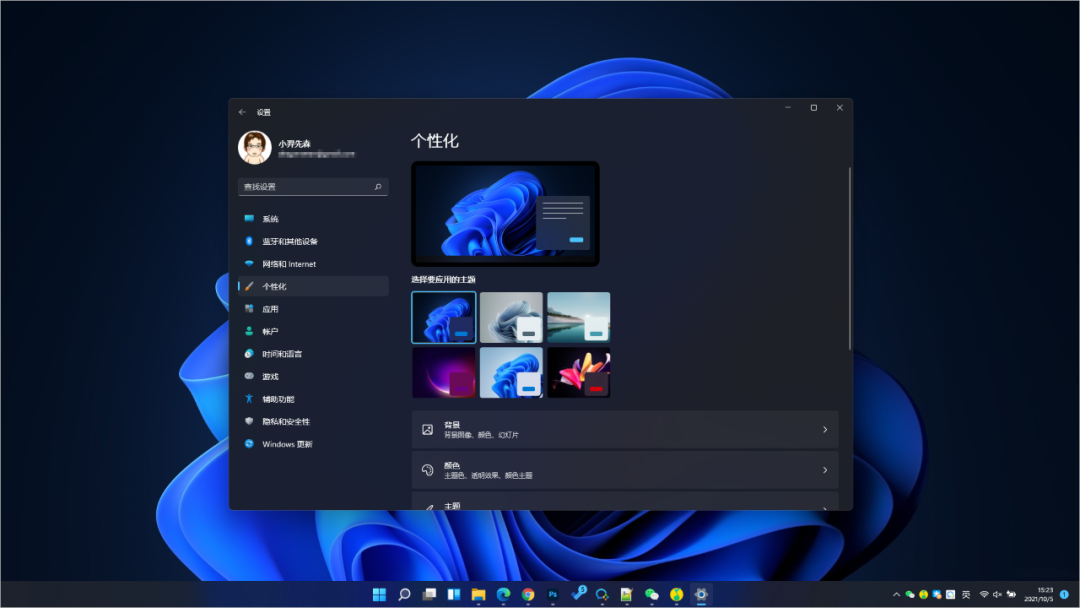Expand the 背景 settings row
The height and width of the screenshot is (608, 1080).
[x=625, y=429]
